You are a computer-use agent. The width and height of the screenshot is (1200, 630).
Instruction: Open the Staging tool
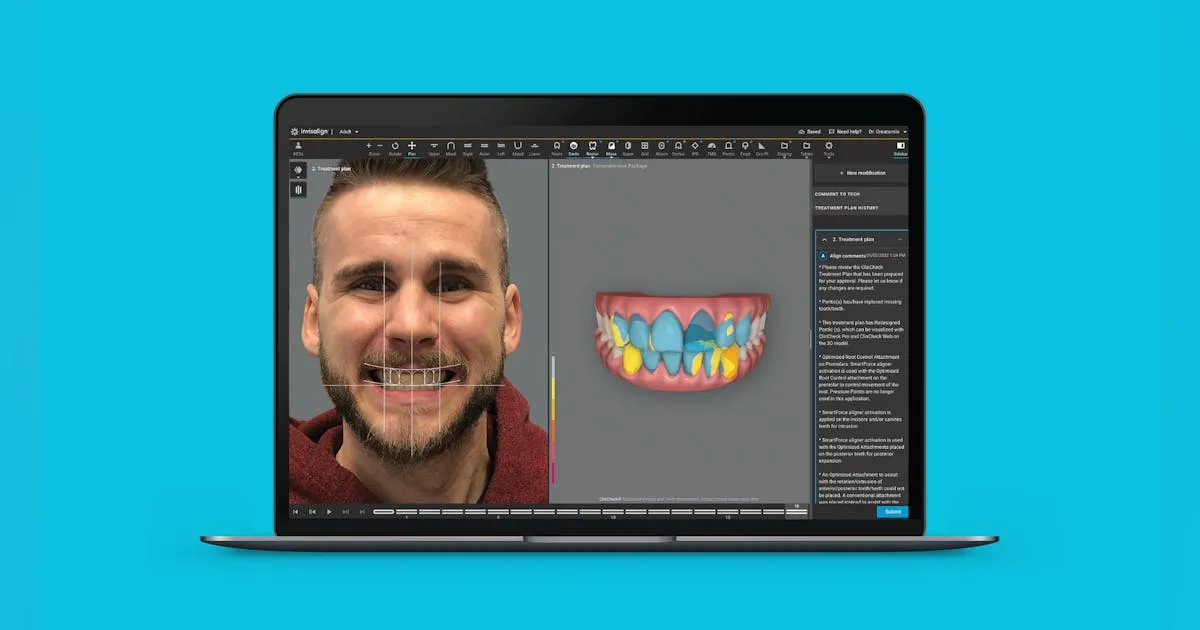[x=784, y=146]
